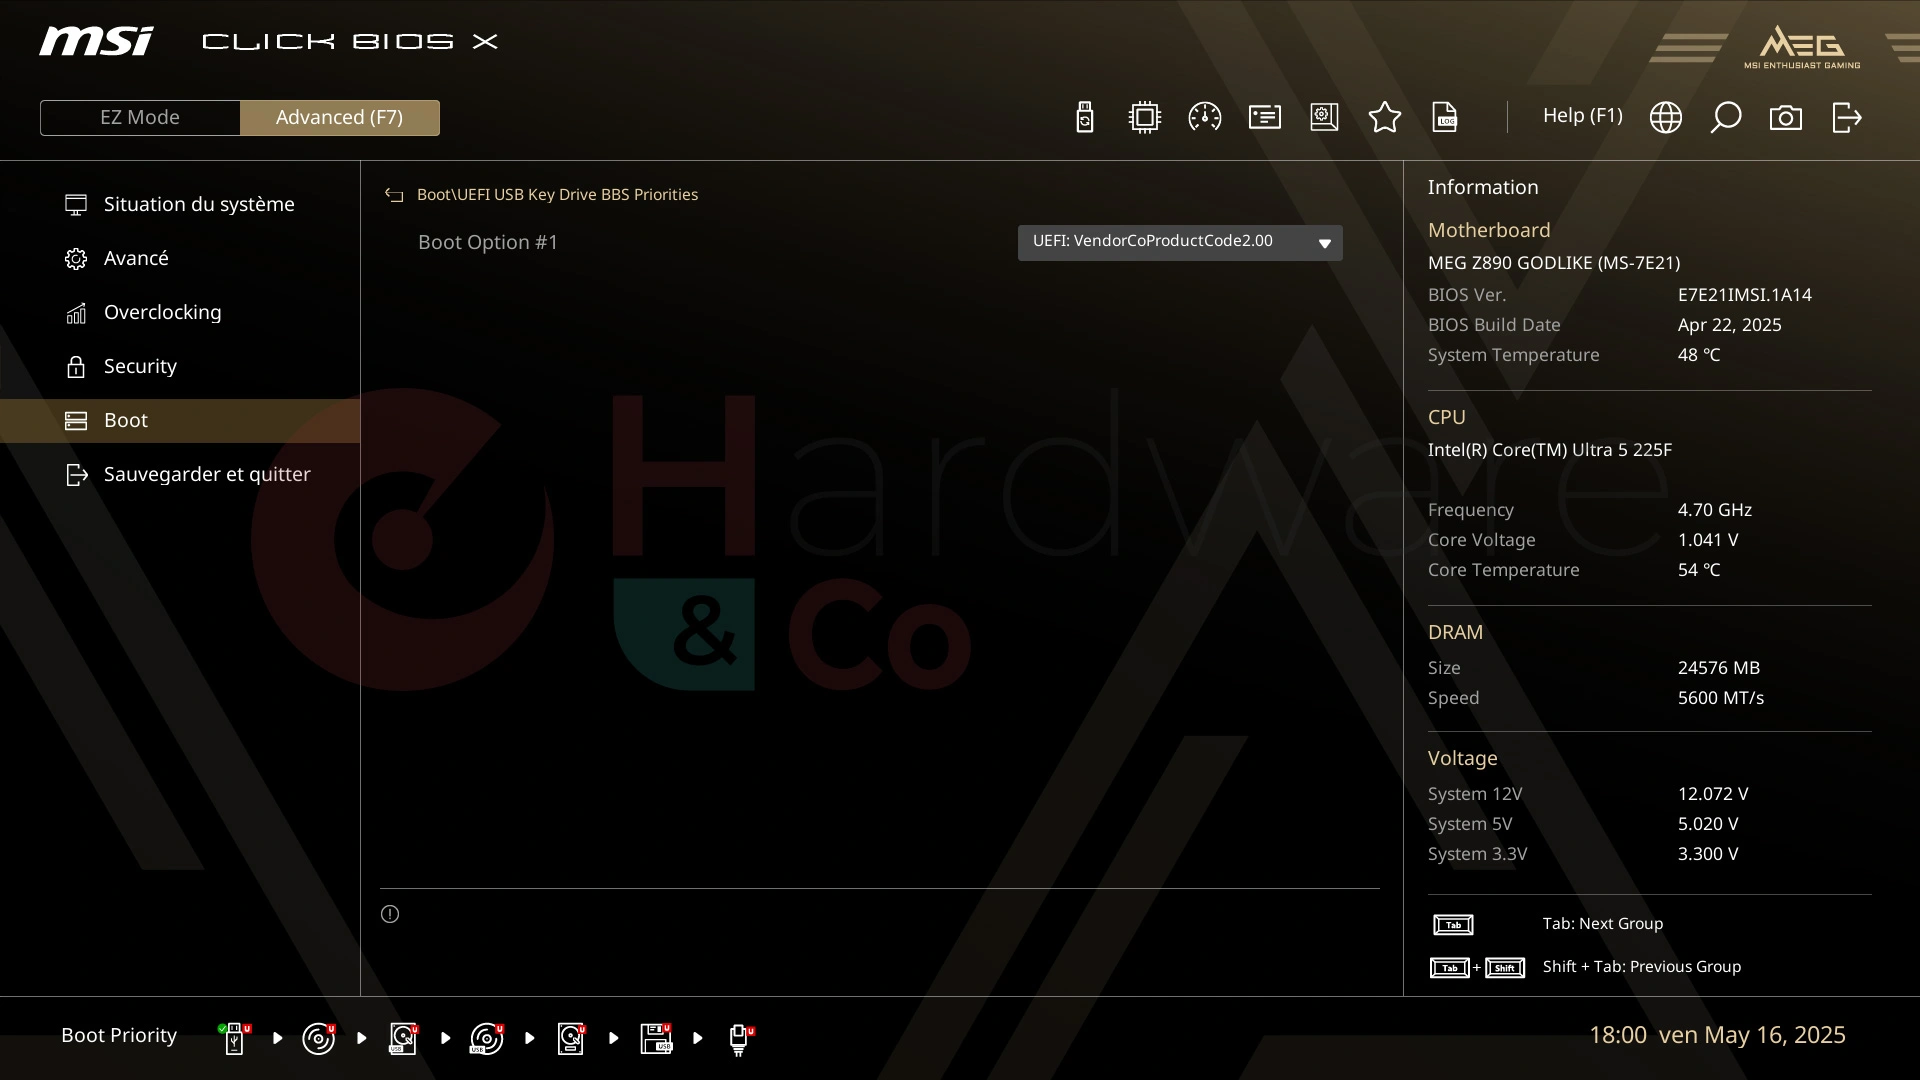The image size is (1920, 1080).
Task: Click the Avancé gear icon
Action: point(76,258)
